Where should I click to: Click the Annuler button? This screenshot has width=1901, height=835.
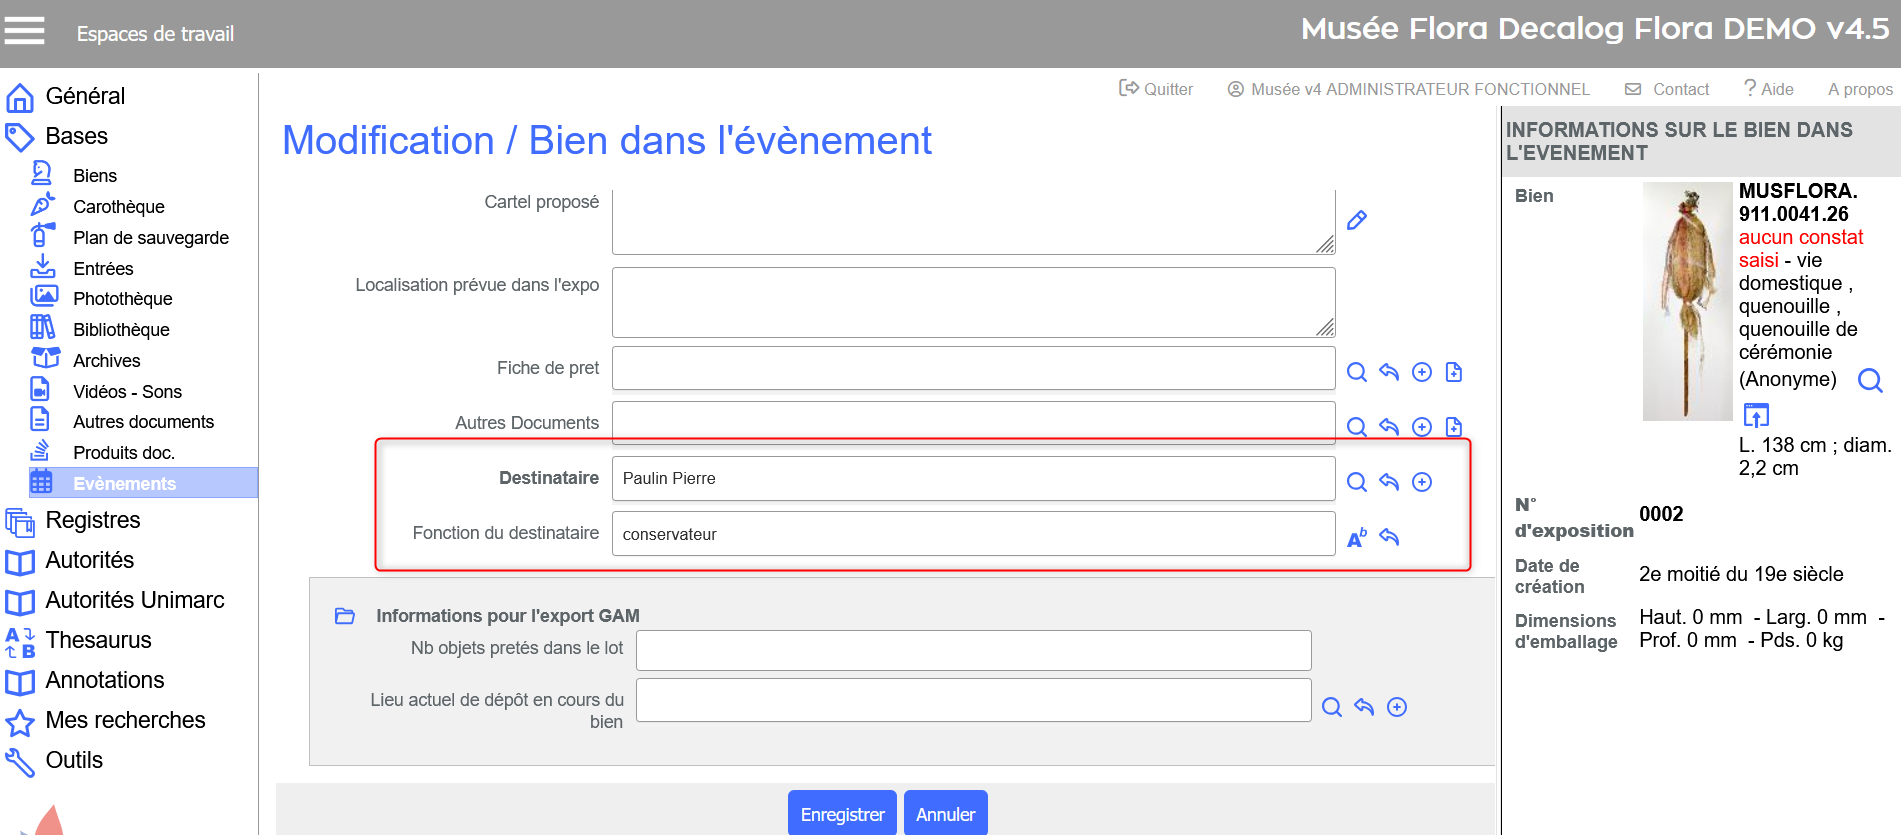tap(945, 814)
